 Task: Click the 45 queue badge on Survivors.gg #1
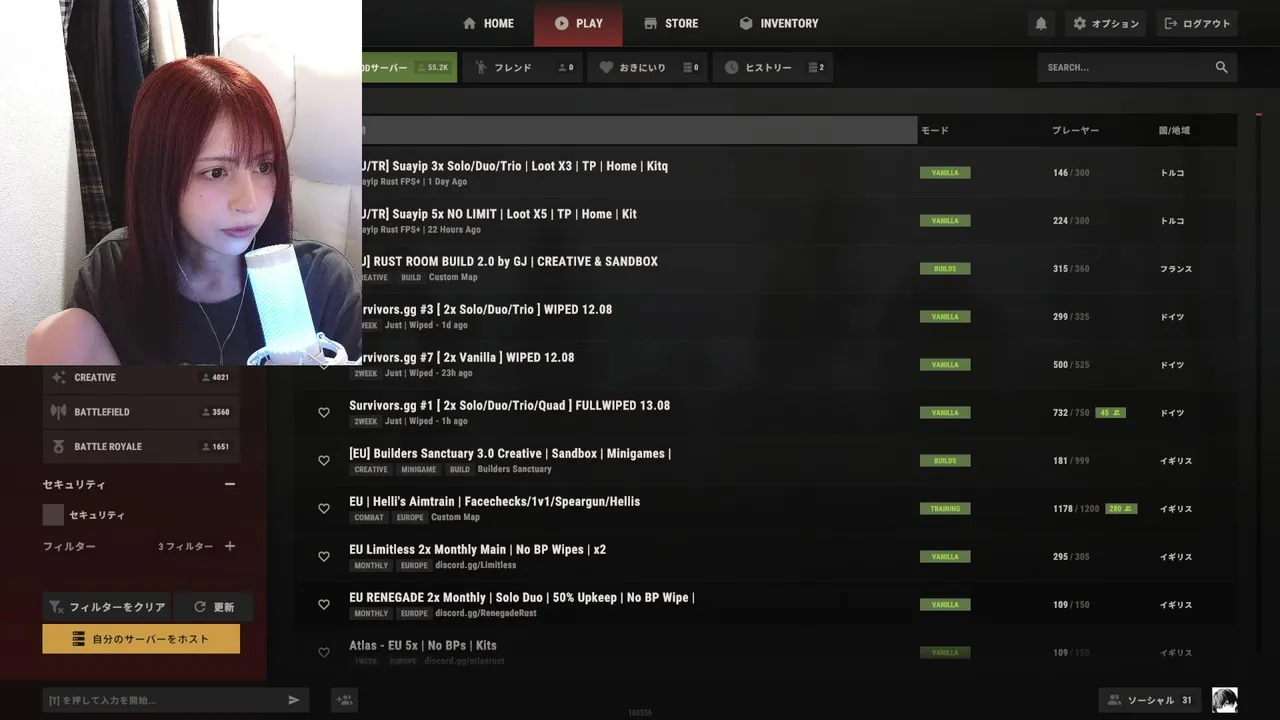tap(1110, 412)
